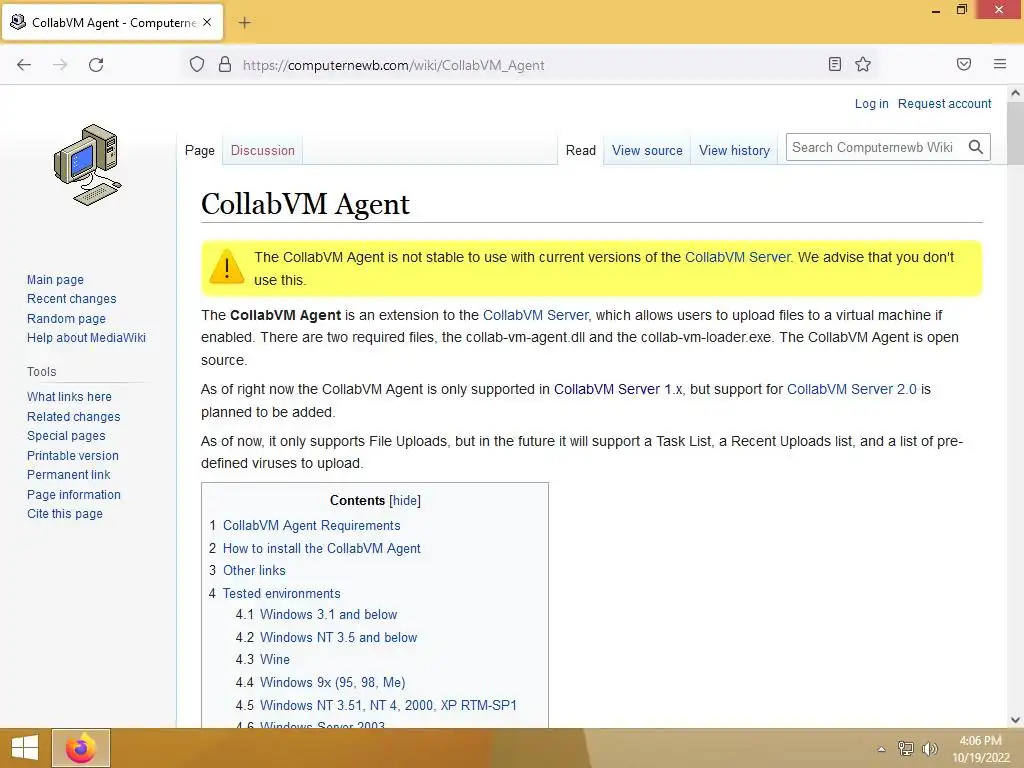Jump to Windows 3.1 and below
The image size is (1024, 768).
pos(328,615)
